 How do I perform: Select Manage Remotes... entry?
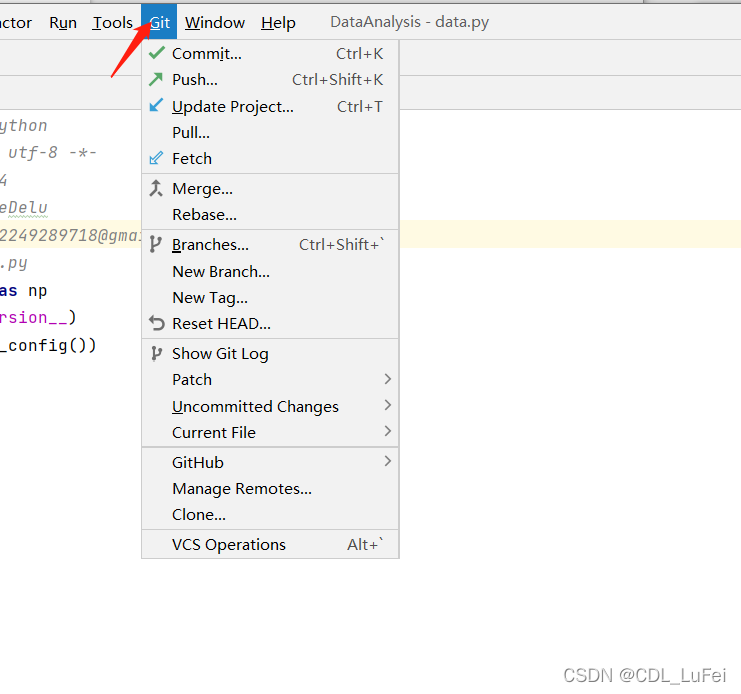tap(270, 488)
